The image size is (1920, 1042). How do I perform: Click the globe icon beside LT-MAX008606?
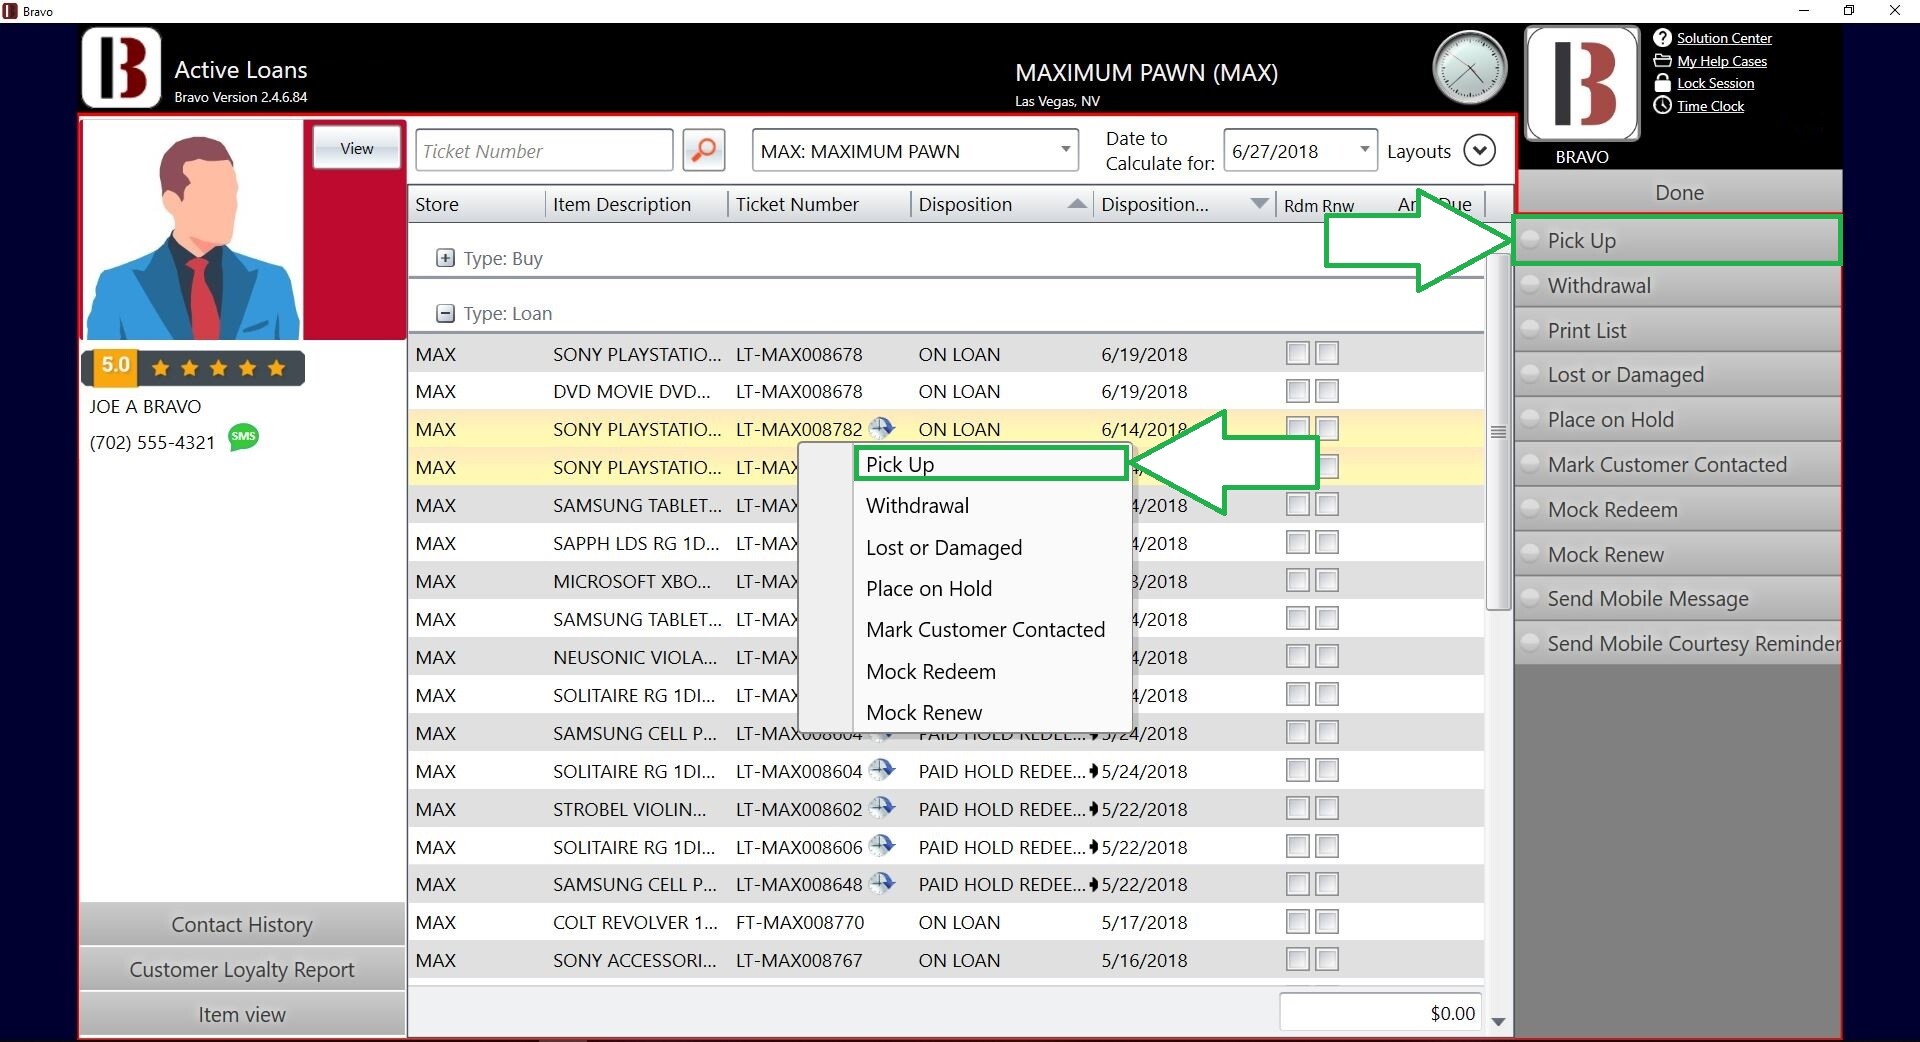click(881, 846)
